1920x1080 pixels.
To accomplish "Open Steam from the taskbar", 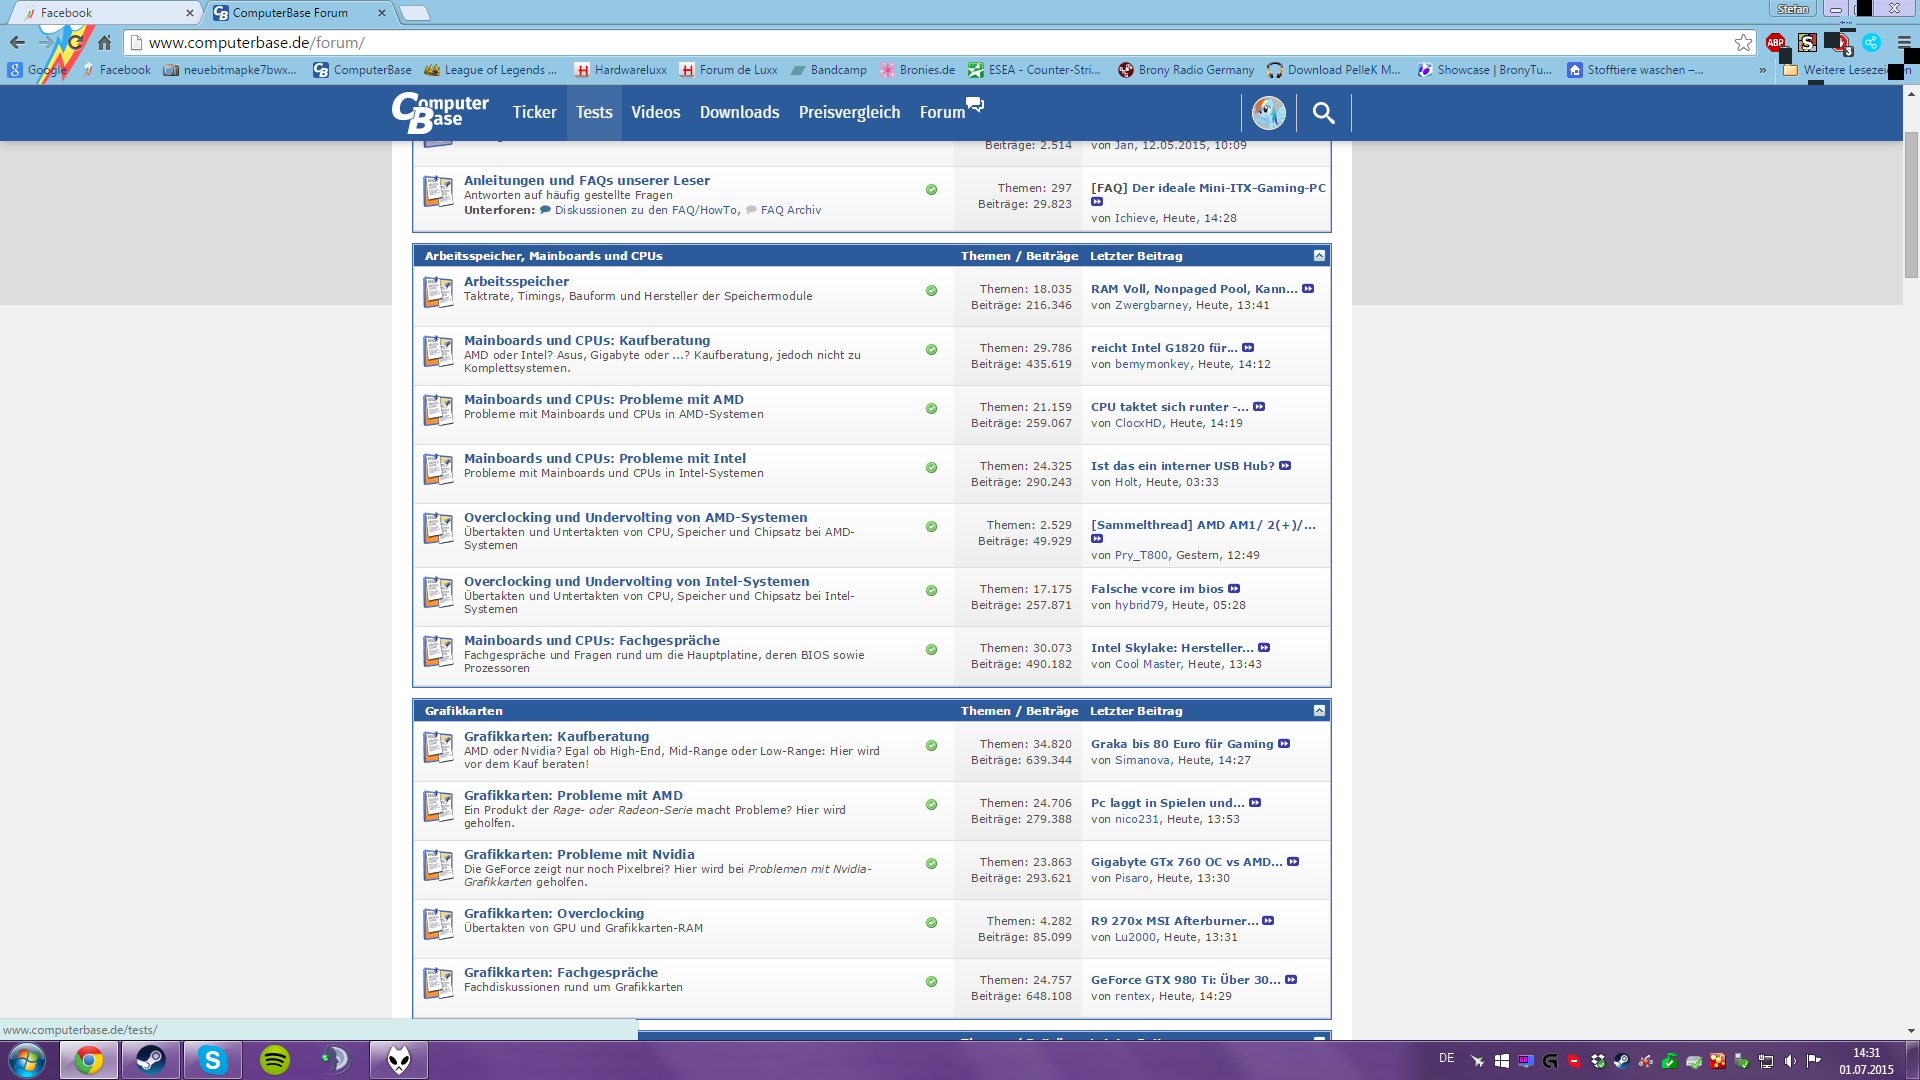I will (x=151, y=1060).
